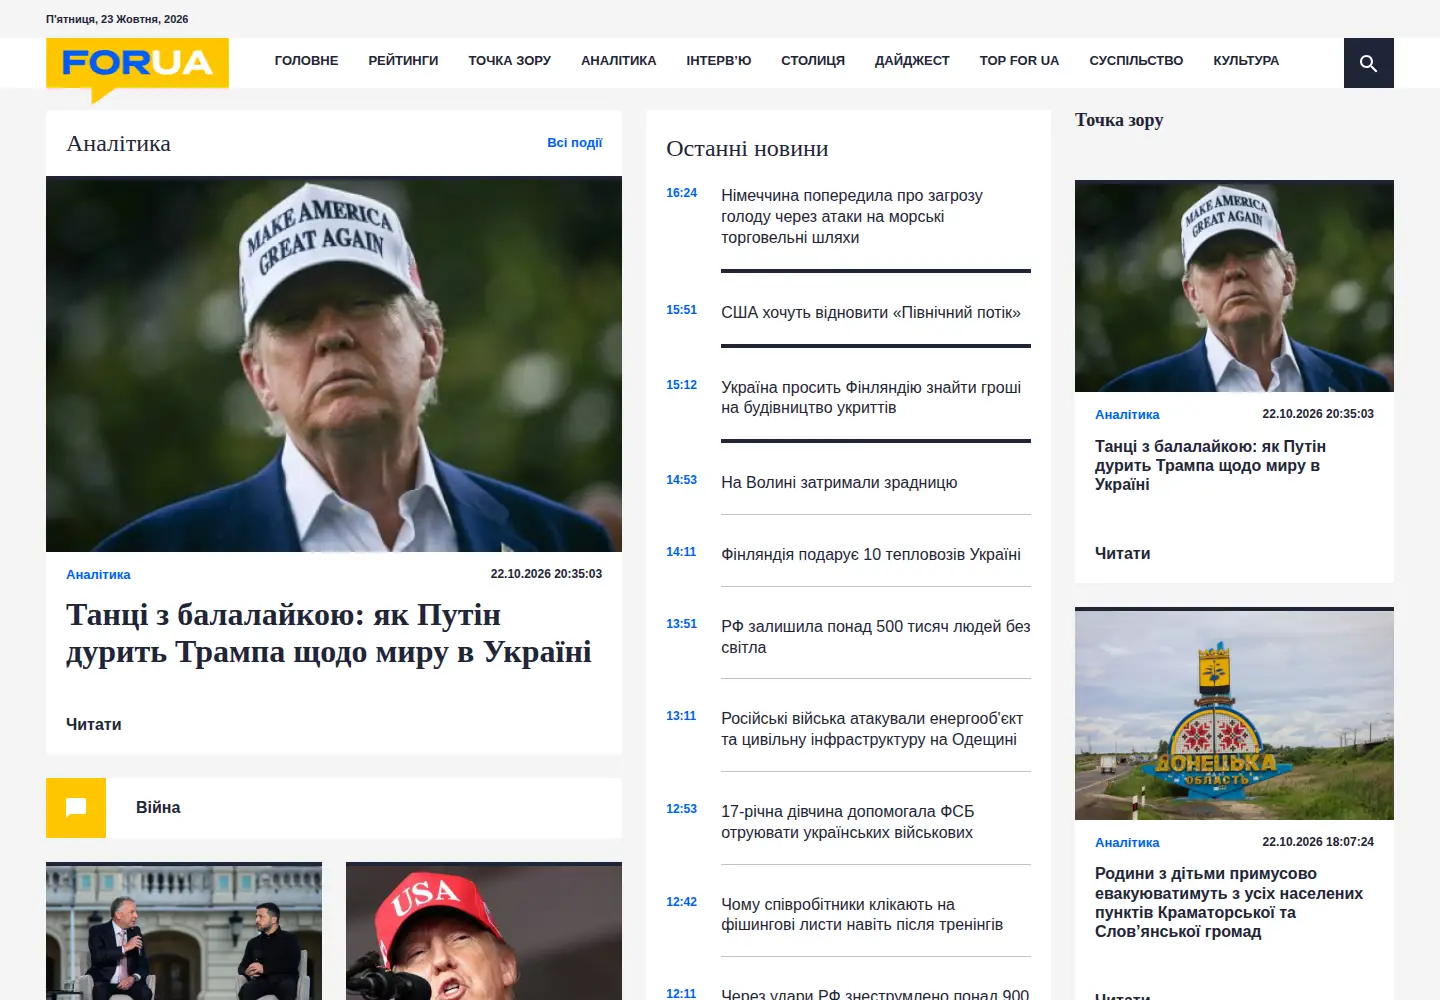The width and height of the screenshot is (1440, 1000).
Task: Open the Донецька область sign photo
Action: tap(1234, 715)
